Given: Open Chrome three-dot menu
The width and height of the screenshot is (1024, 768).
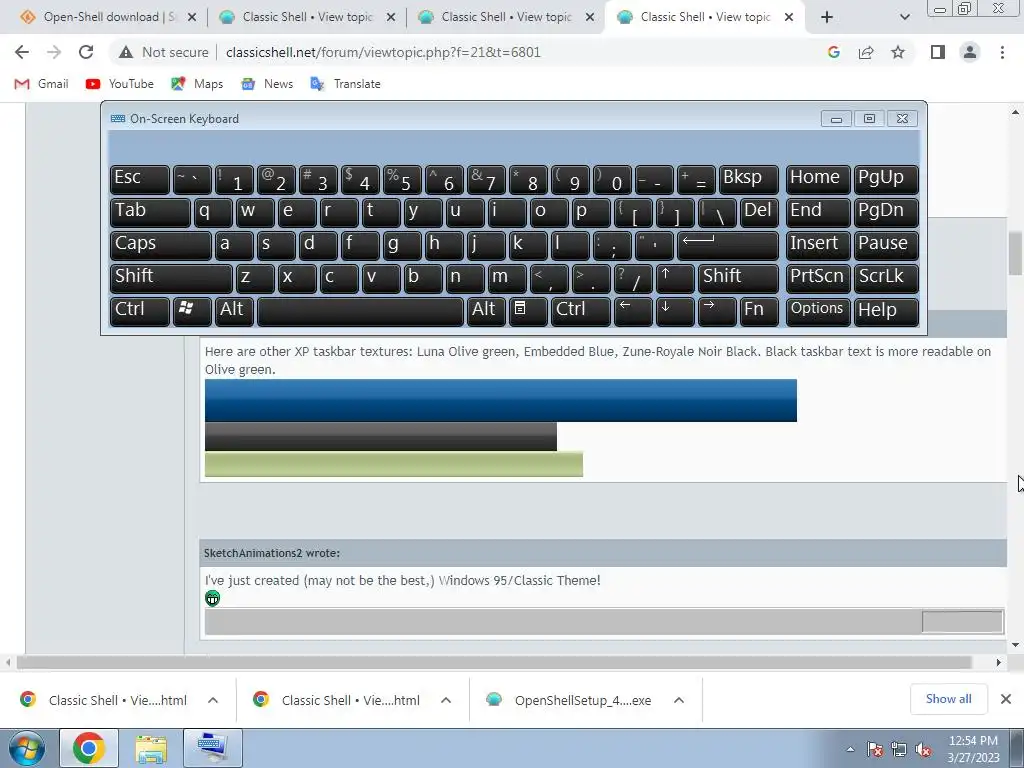Looking at the screenshot, I should (1002, 52).
